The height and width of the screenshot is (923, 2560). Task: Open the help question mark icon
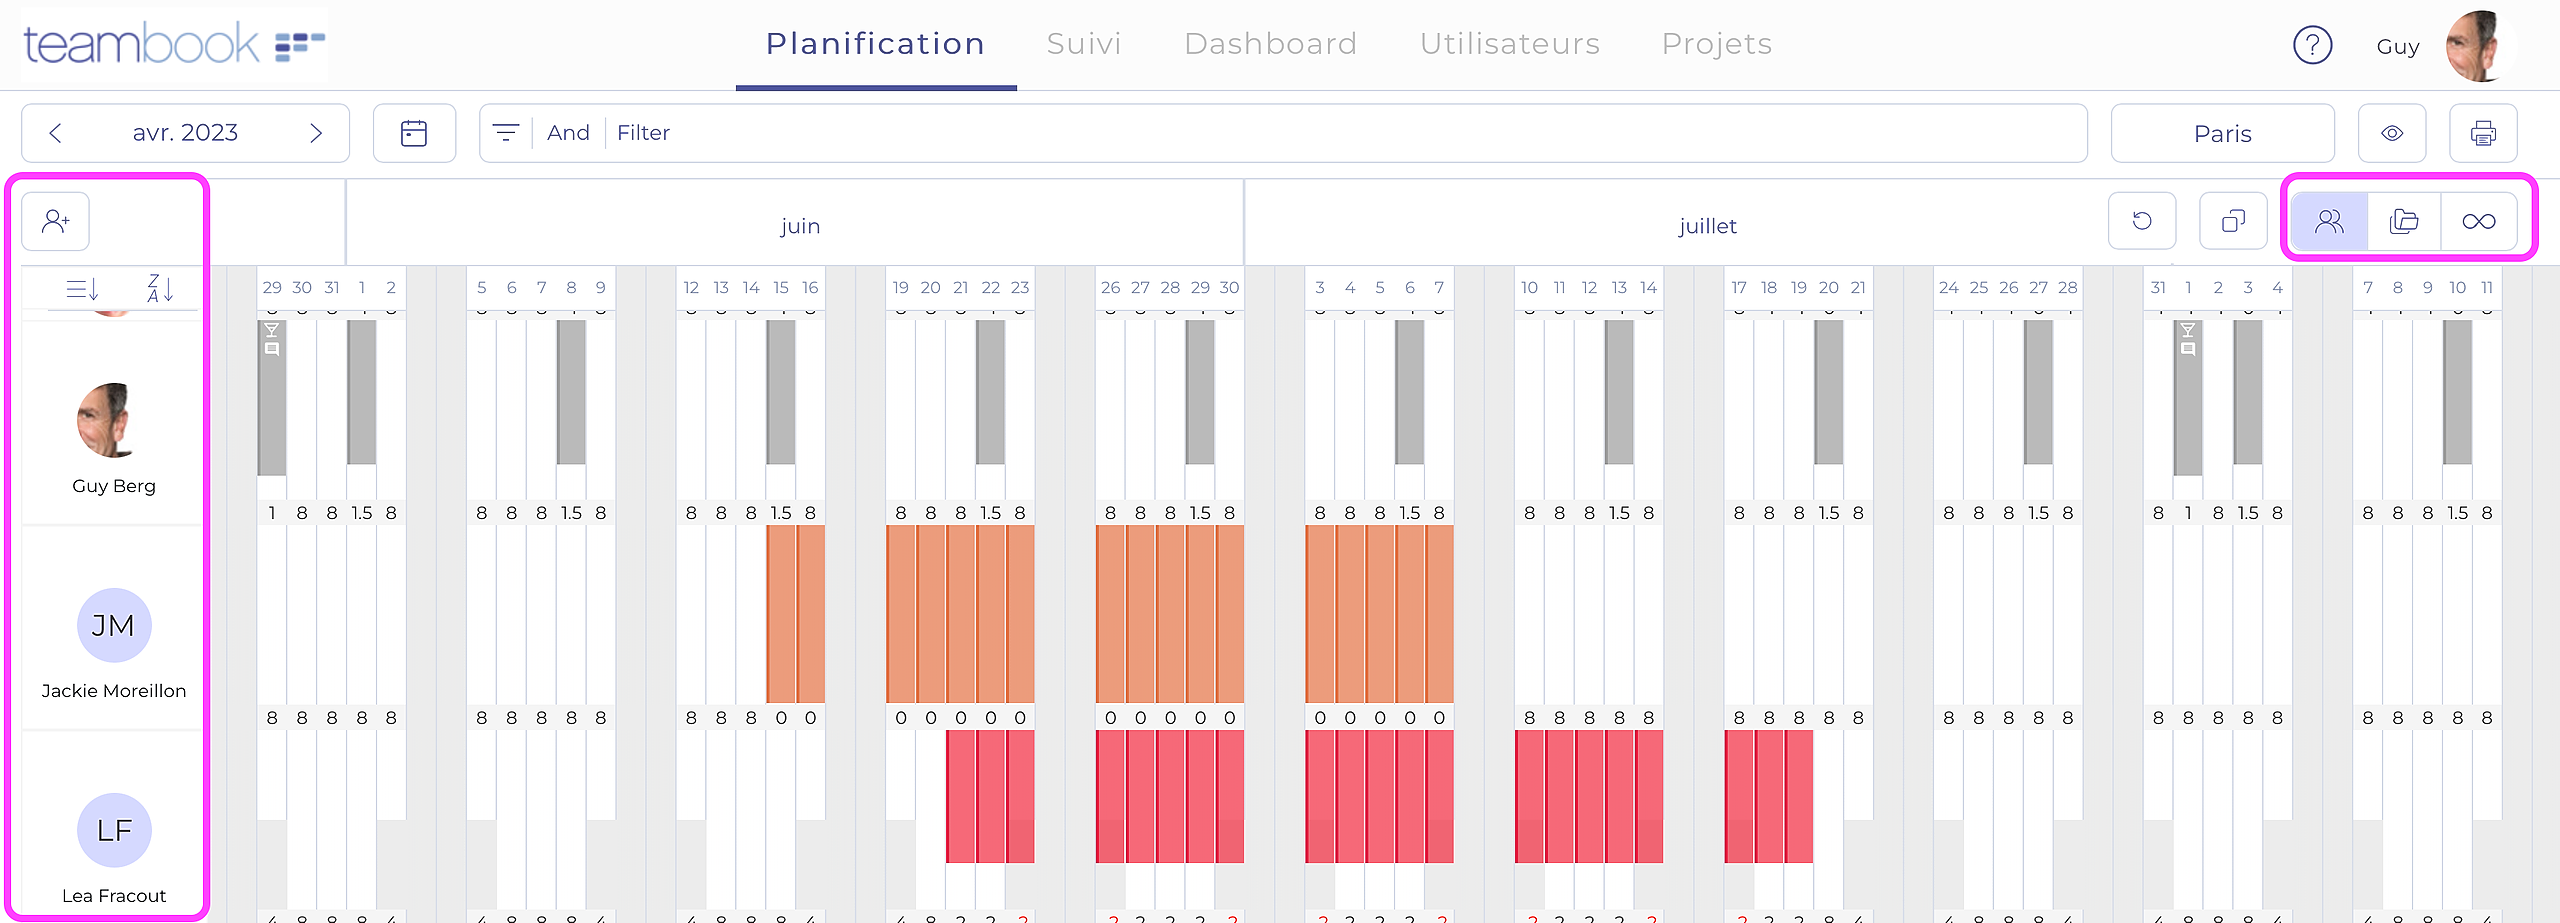click(x=2313, y=44)
